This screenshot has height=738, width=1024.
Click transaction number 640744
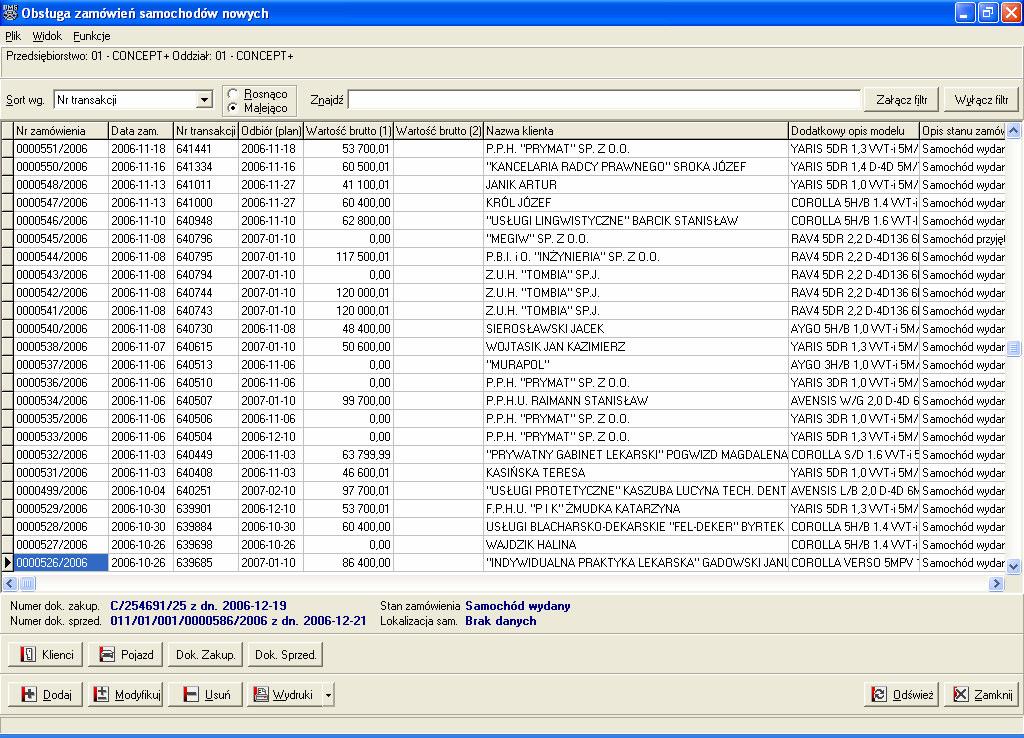(194, 293)
